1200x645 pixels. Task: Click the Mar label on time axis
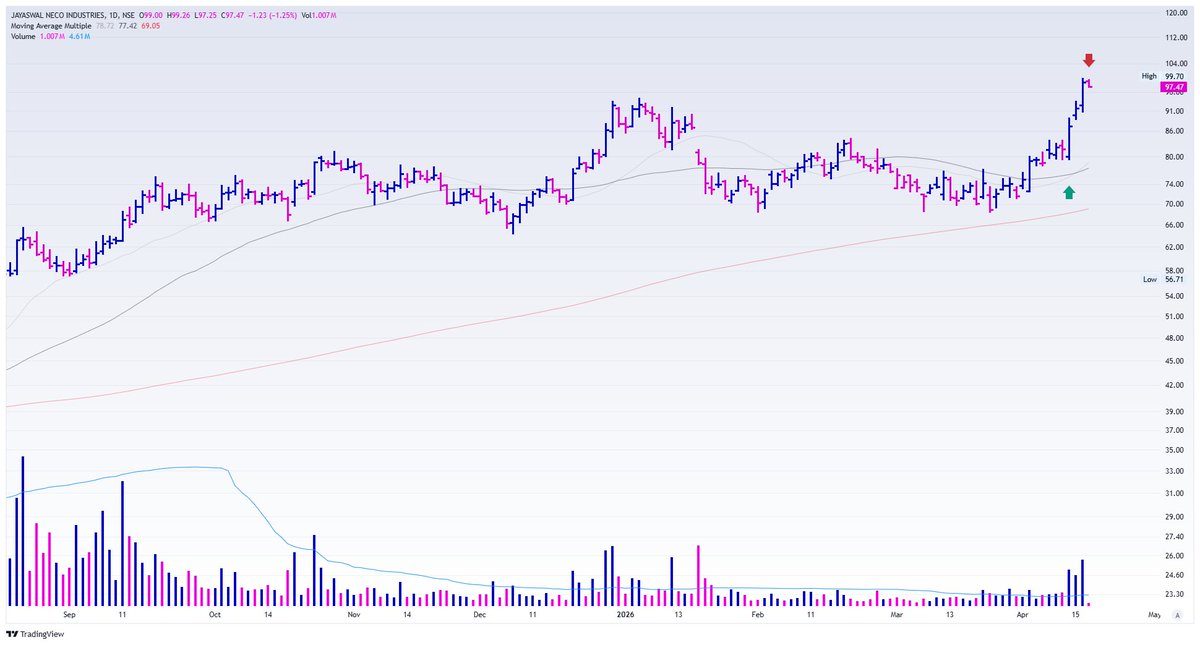point(895,615)
